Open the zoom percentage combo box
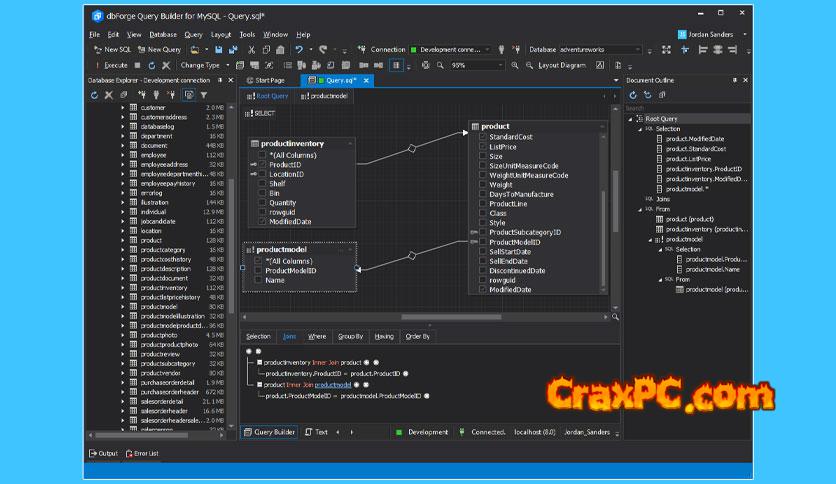This screenshot has width=836, height=484. 474,65
